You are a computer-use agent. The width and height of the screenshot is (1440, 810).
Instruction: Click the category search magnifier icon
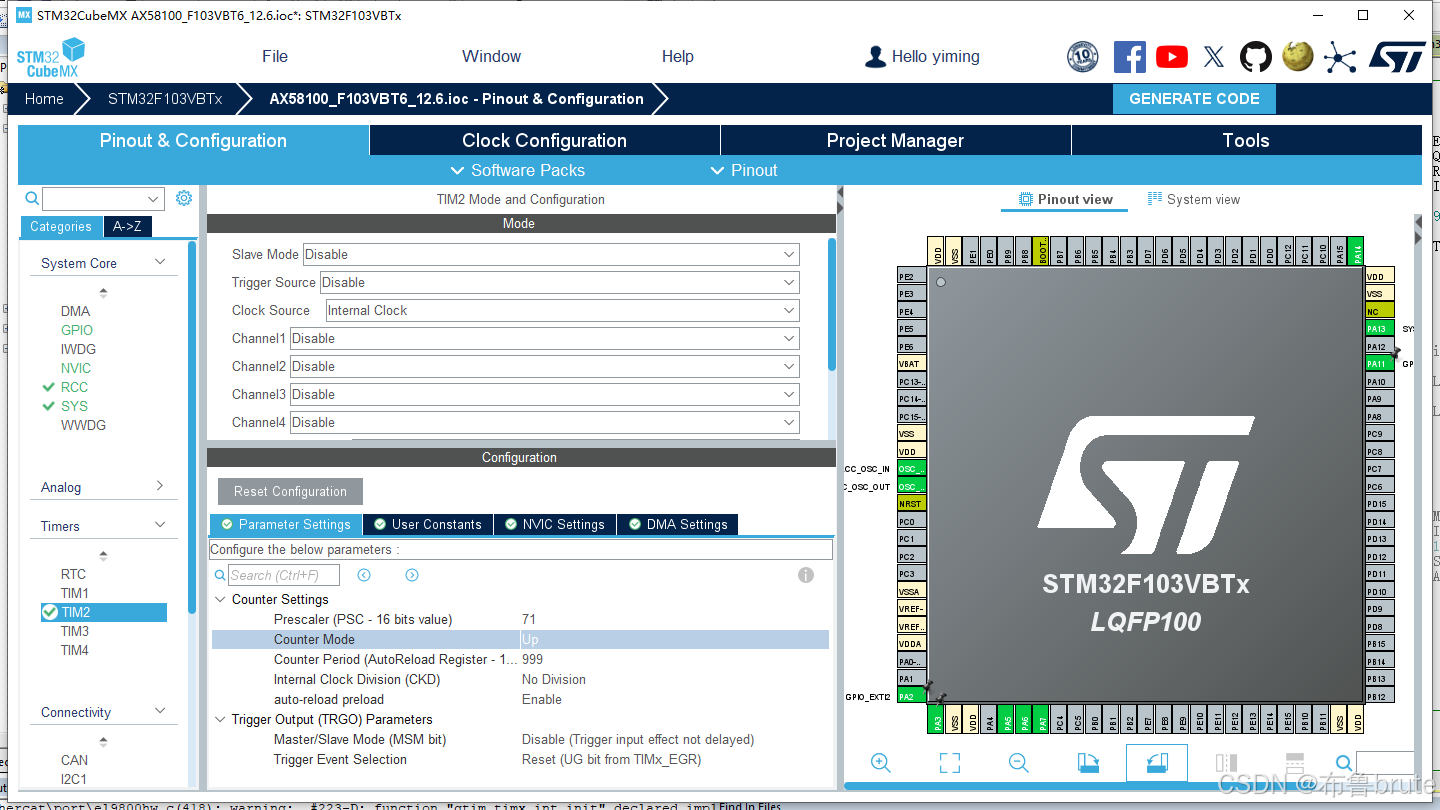(x=32, y=199)
